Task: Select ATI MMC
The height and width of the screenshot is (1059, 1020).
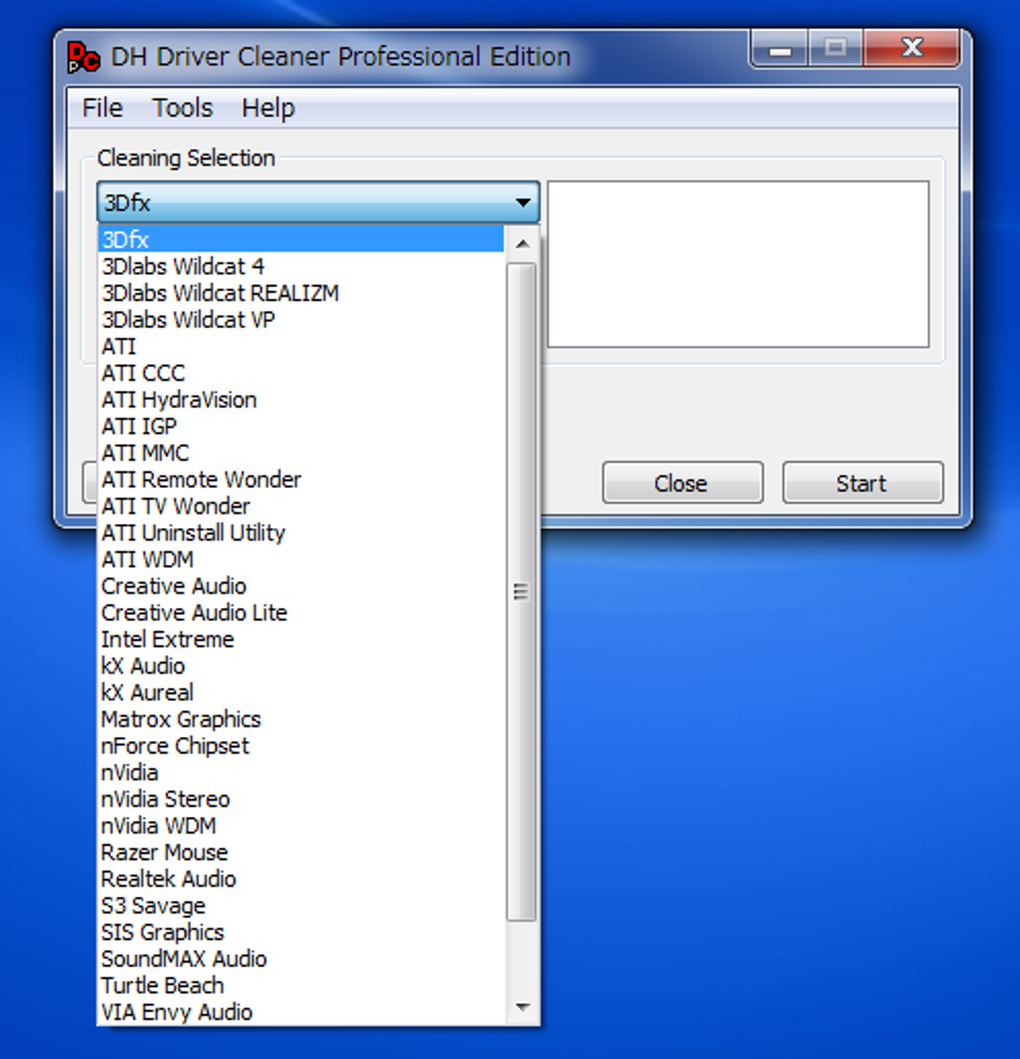Action: (x=301, y=453)
